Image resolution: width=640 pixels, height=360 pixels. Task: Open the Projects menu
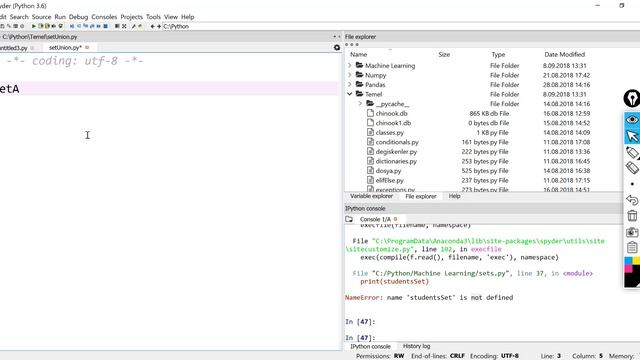pyautogui.click(x=131, y=17)
